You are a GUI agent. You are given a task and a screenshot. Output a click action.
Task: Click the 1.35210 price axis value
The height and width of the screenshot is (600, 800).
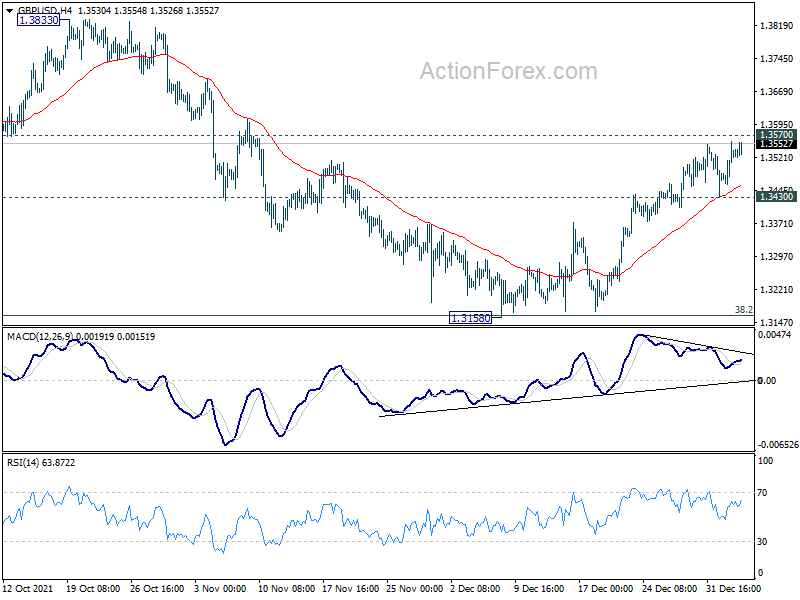pos(777,158)
